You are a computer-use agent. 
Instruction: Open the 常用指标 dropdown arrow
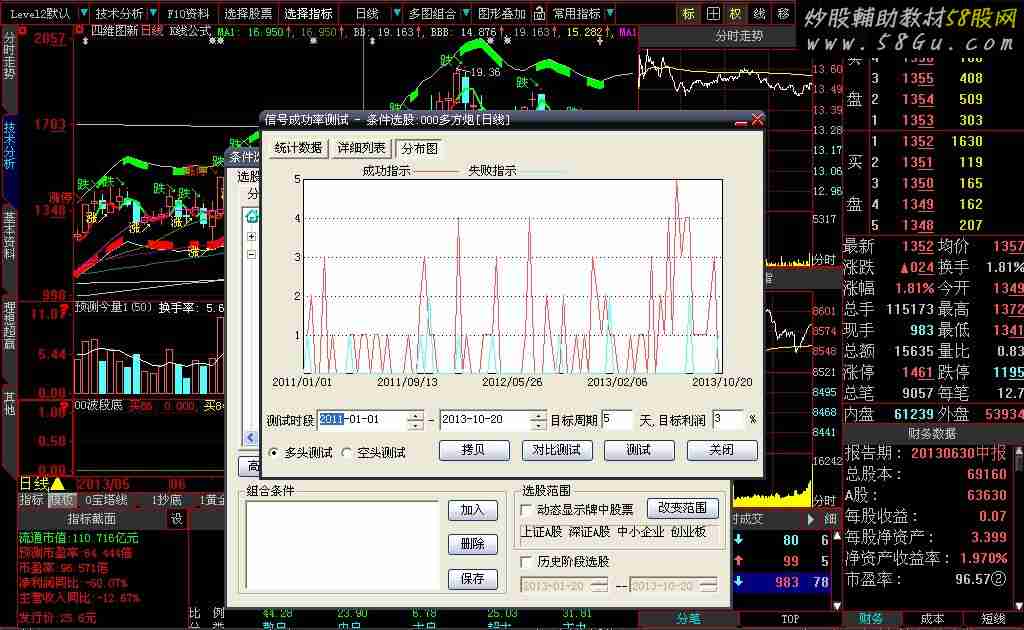click(x=609, y=13)
